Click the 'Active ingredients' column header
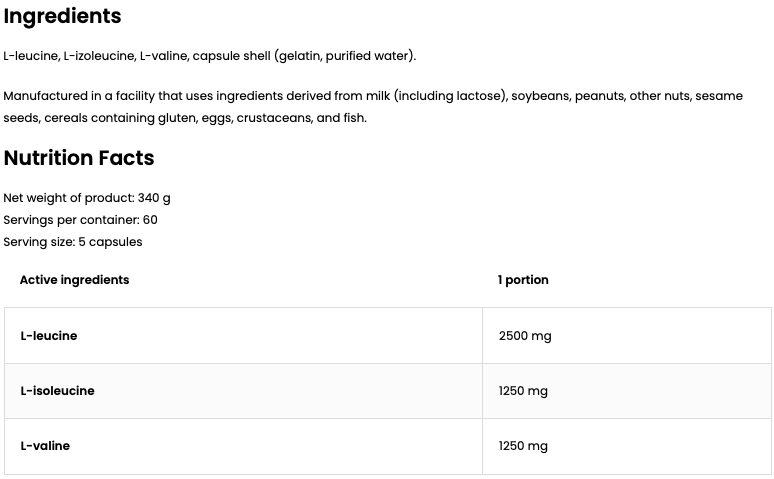This screenshot has height=479, width=774. coord(74,280)
